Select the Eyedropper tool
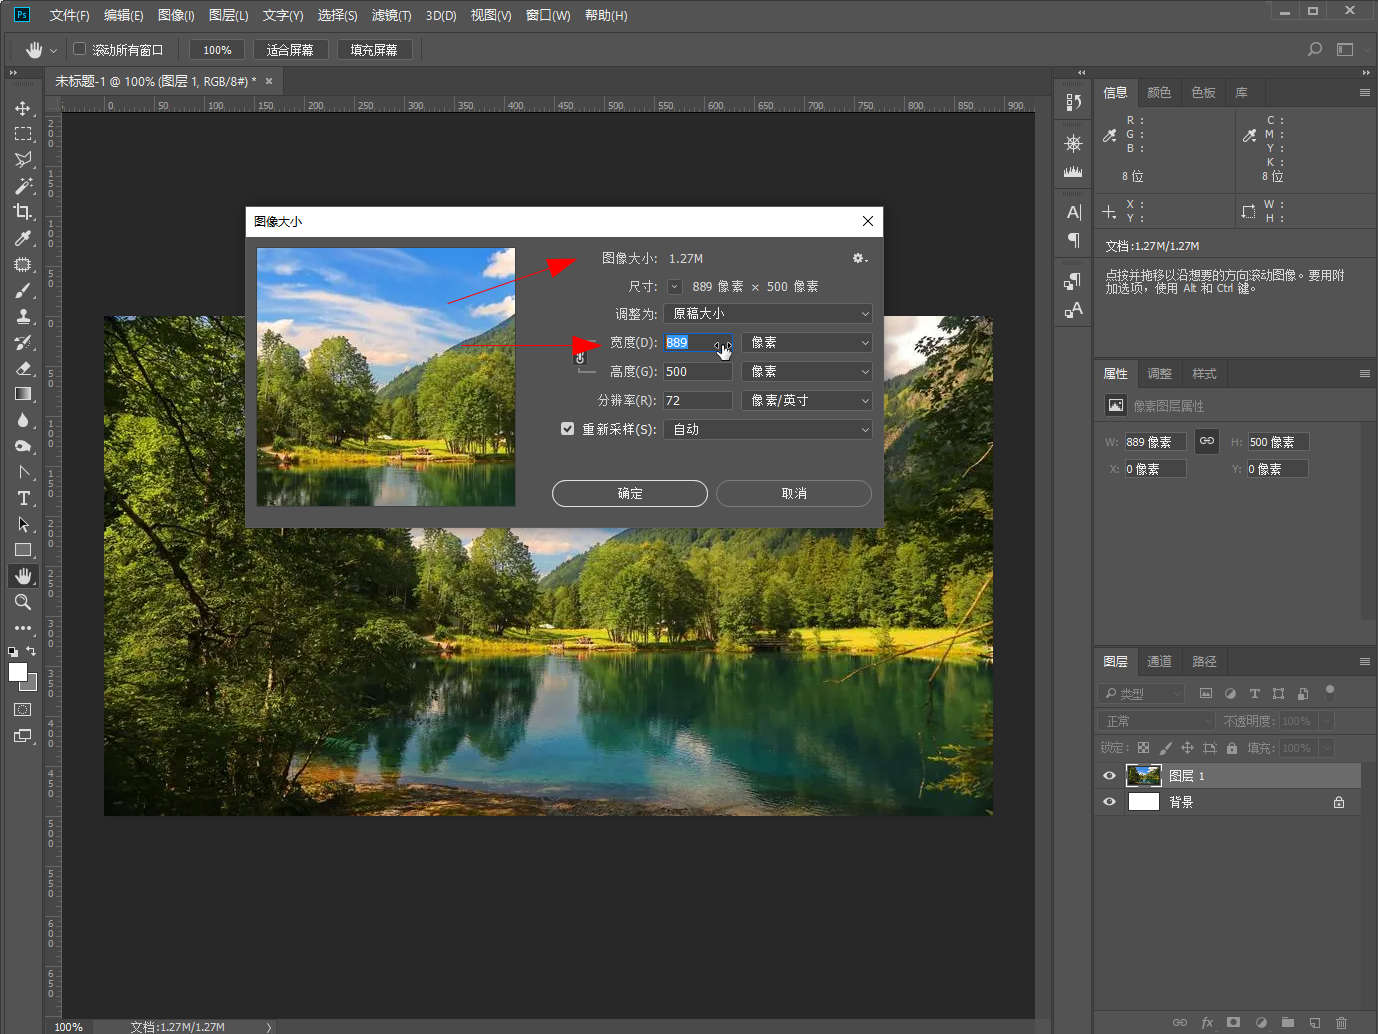 point(23,238)
